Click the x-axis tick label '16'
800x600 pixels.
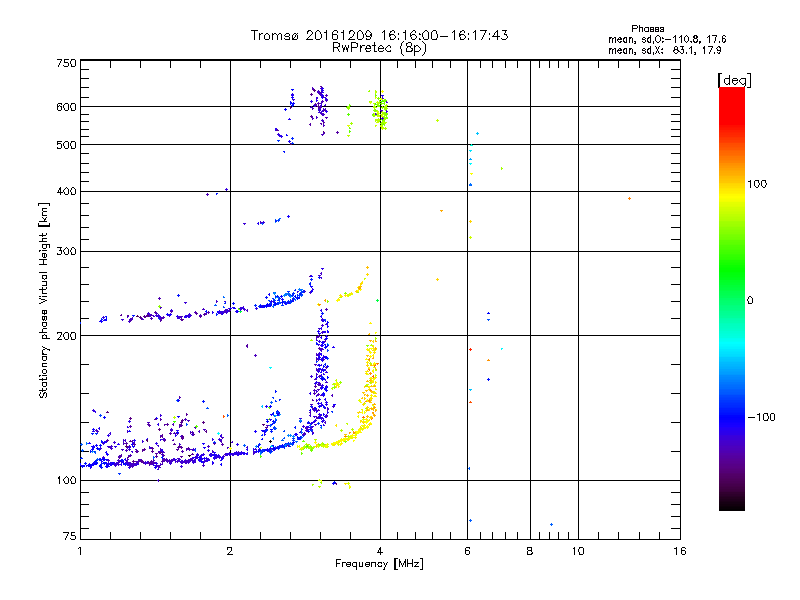point(680,551)
